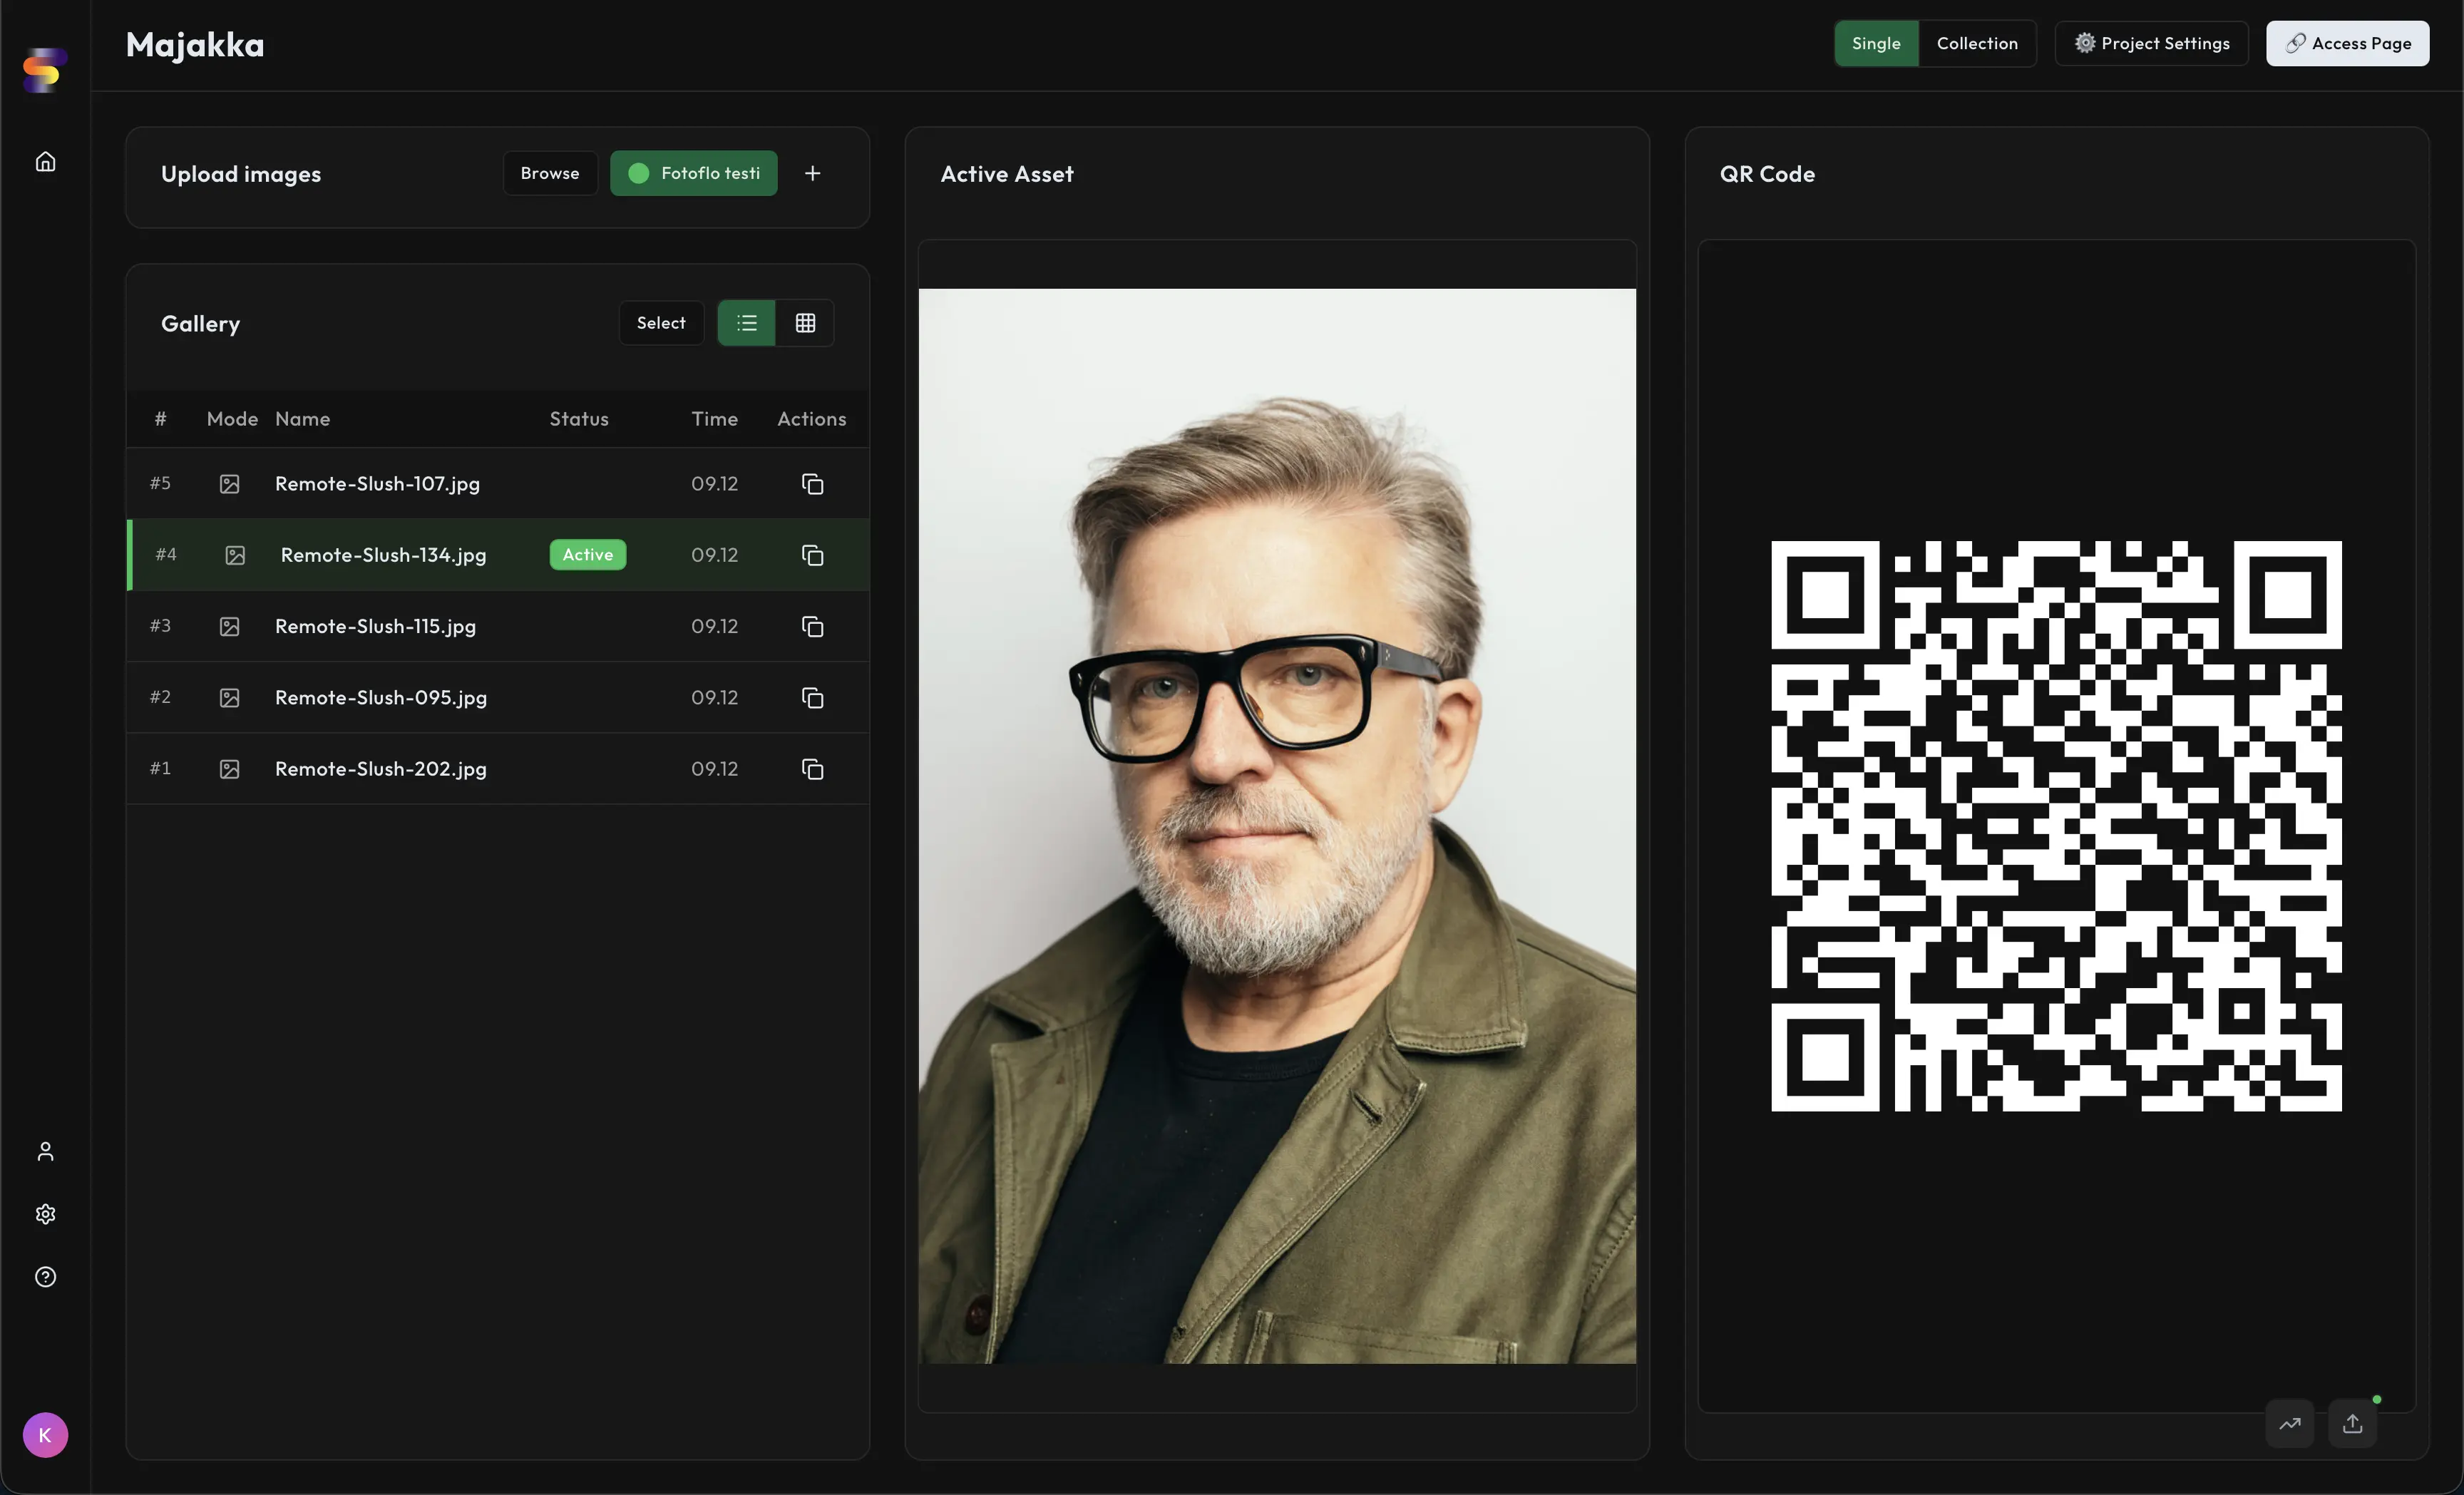Click the Mode column header
This screenshot has width=2464, height=1495.
coord(232,419)
